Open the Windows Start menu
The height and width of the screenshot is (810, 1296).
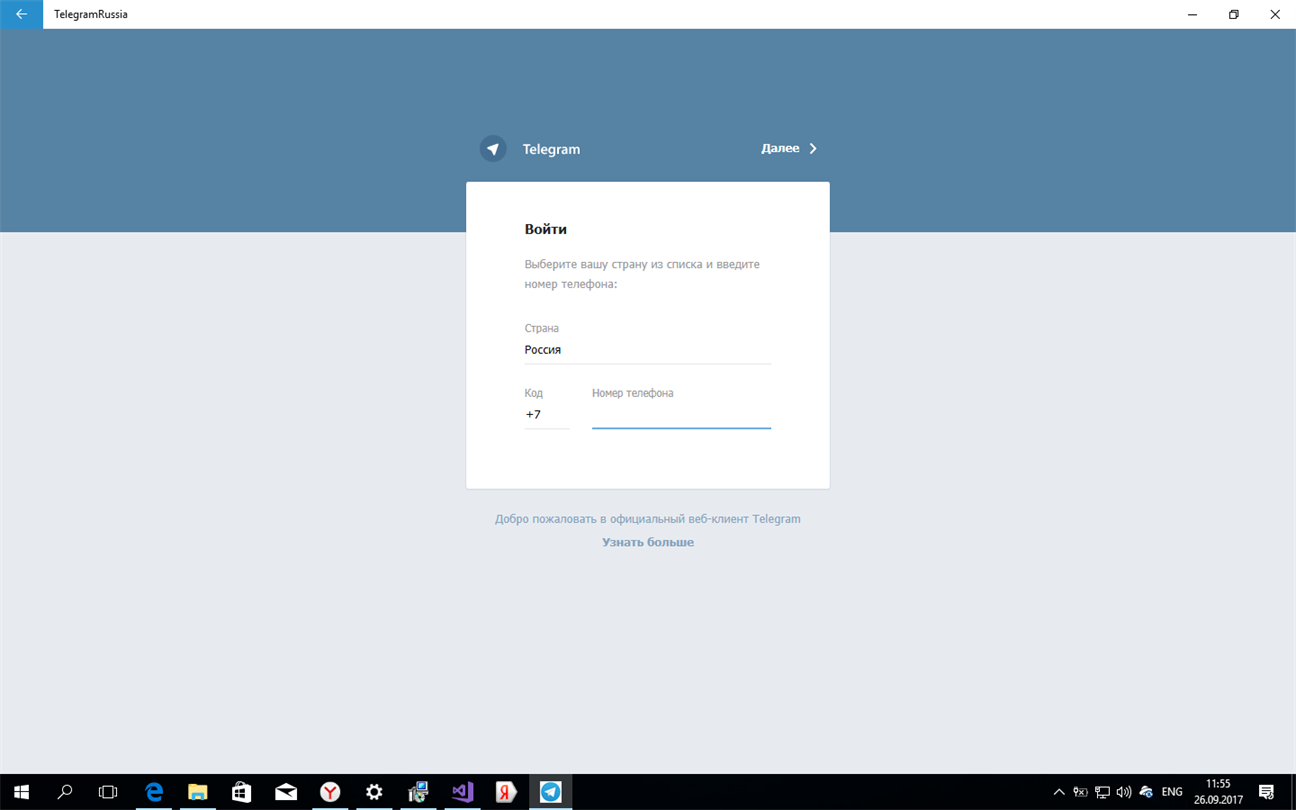click(21, 792)
